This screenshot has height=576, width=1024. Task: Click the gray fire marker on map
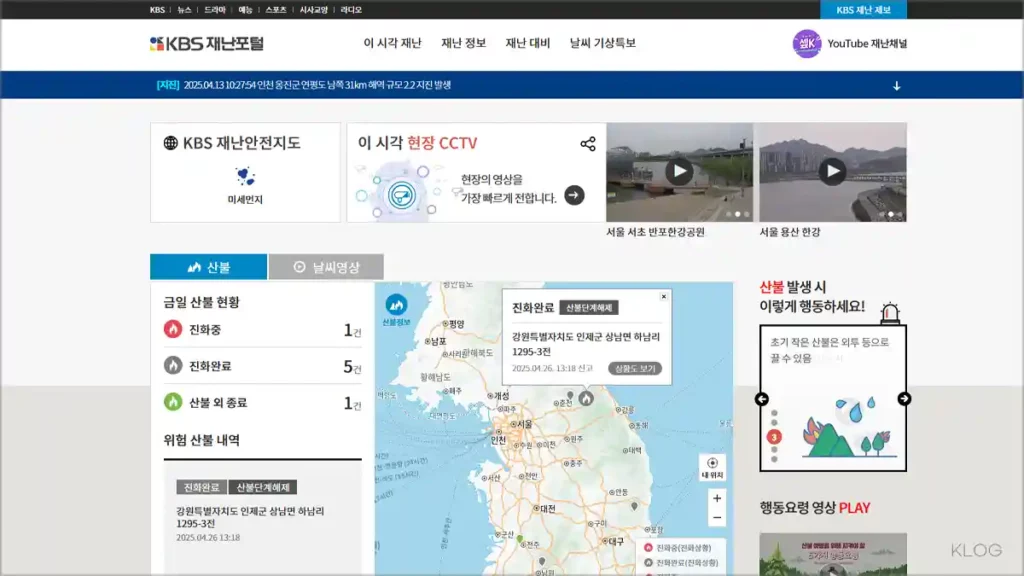click(586, 398)
